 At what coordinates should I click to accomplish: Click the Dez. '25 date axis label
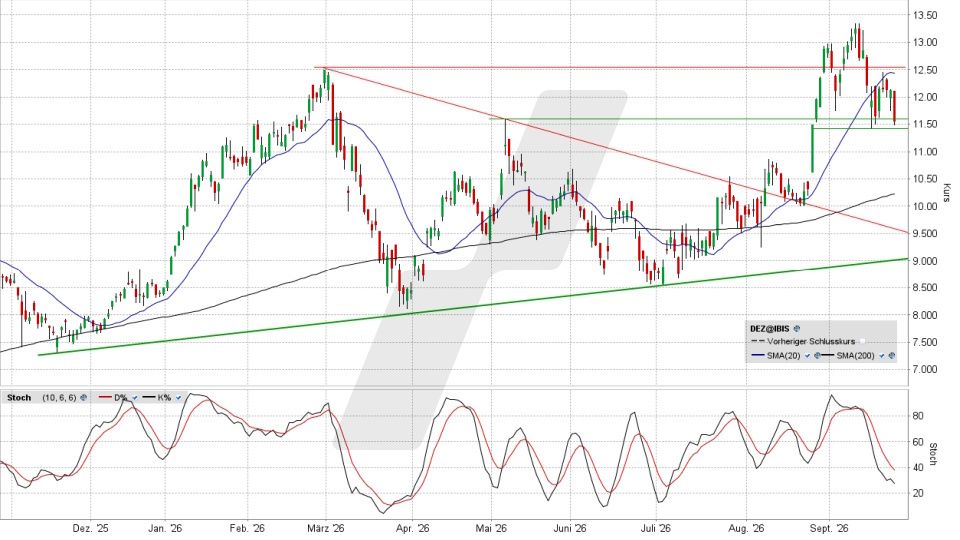(90, 527)
